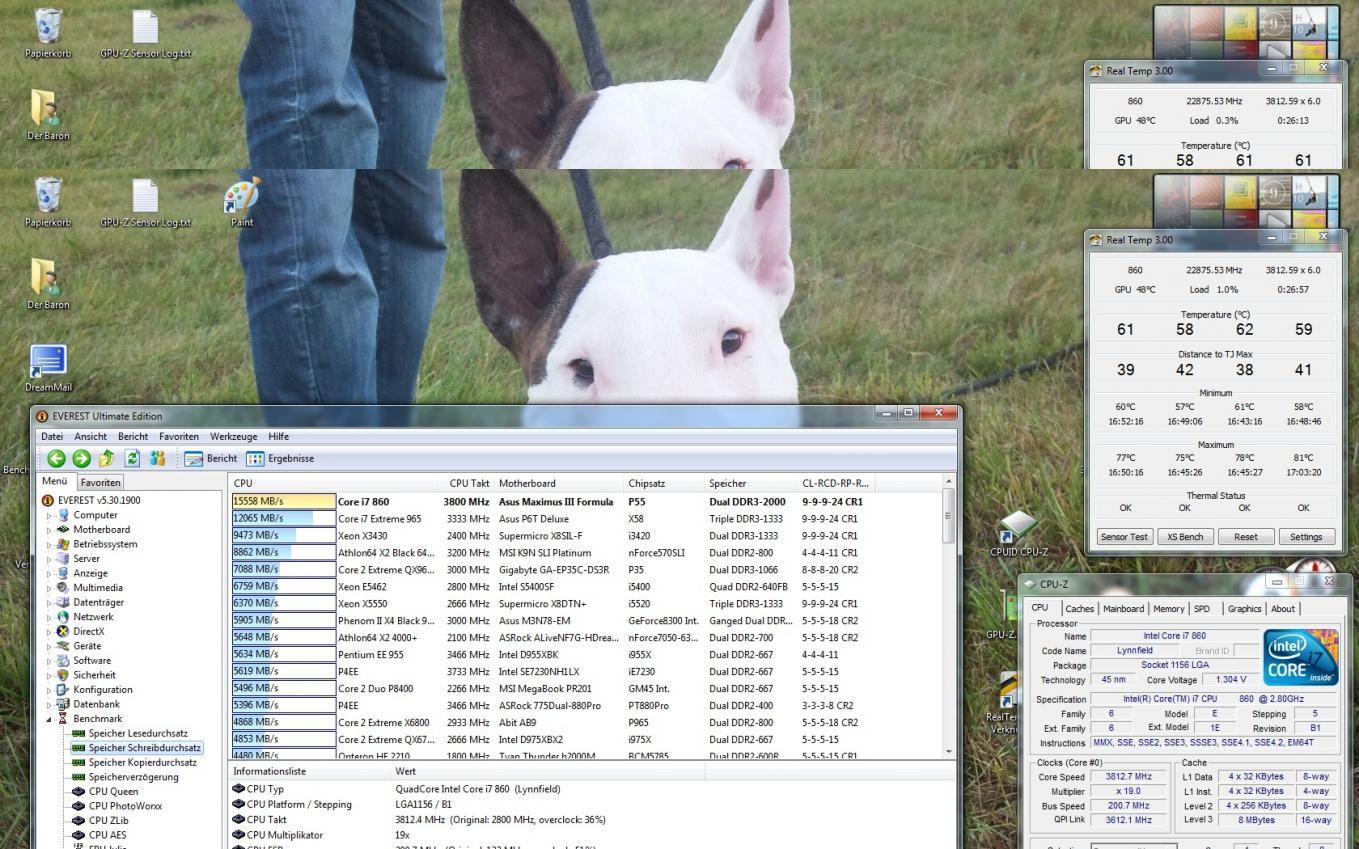The width and height of the screenshot is (1359, 849).
Task: Click the results list scrollbar up arrow
Action: [948, 483]
